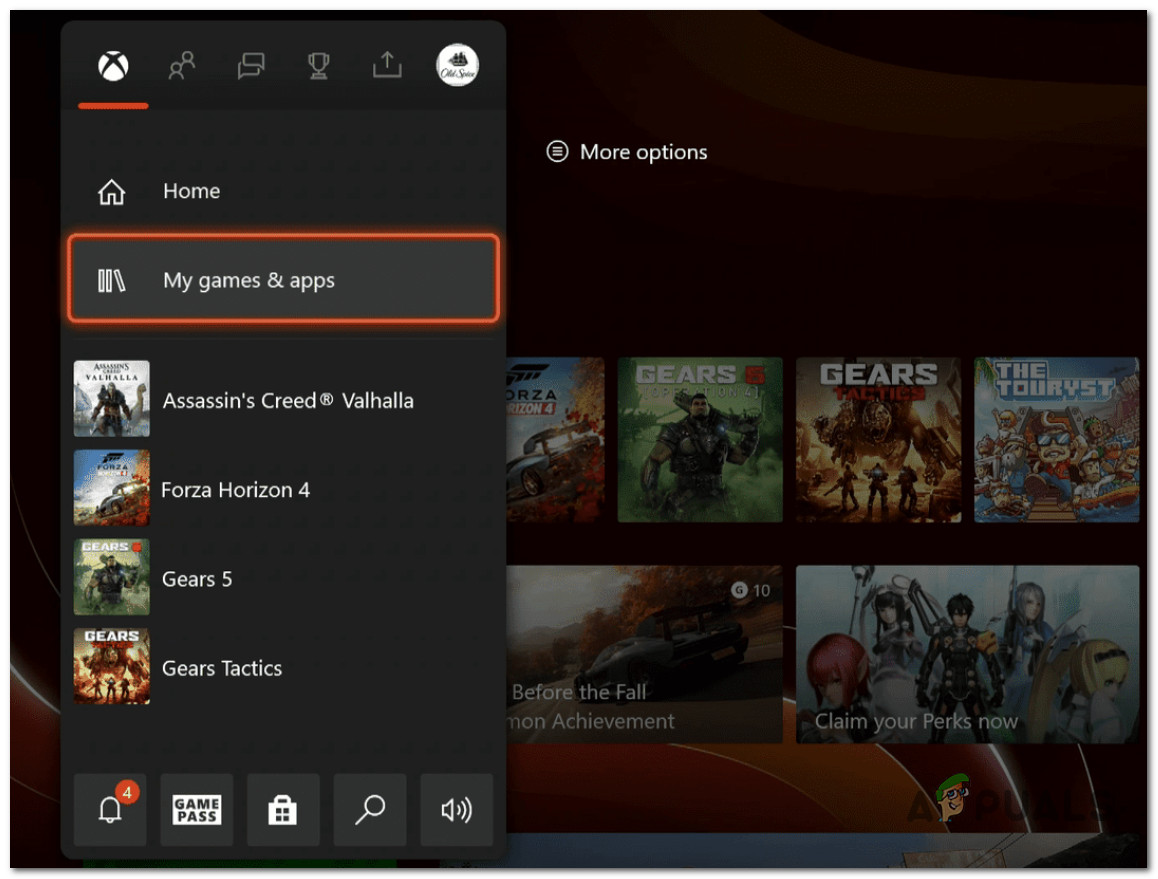1158x879 pixels.
Task: Select the Xbox logo guide tab
Action: (x=113, y=66)
